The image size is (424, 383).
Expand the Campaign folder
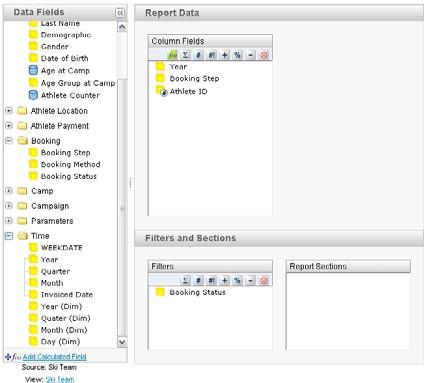coord(9,206)
